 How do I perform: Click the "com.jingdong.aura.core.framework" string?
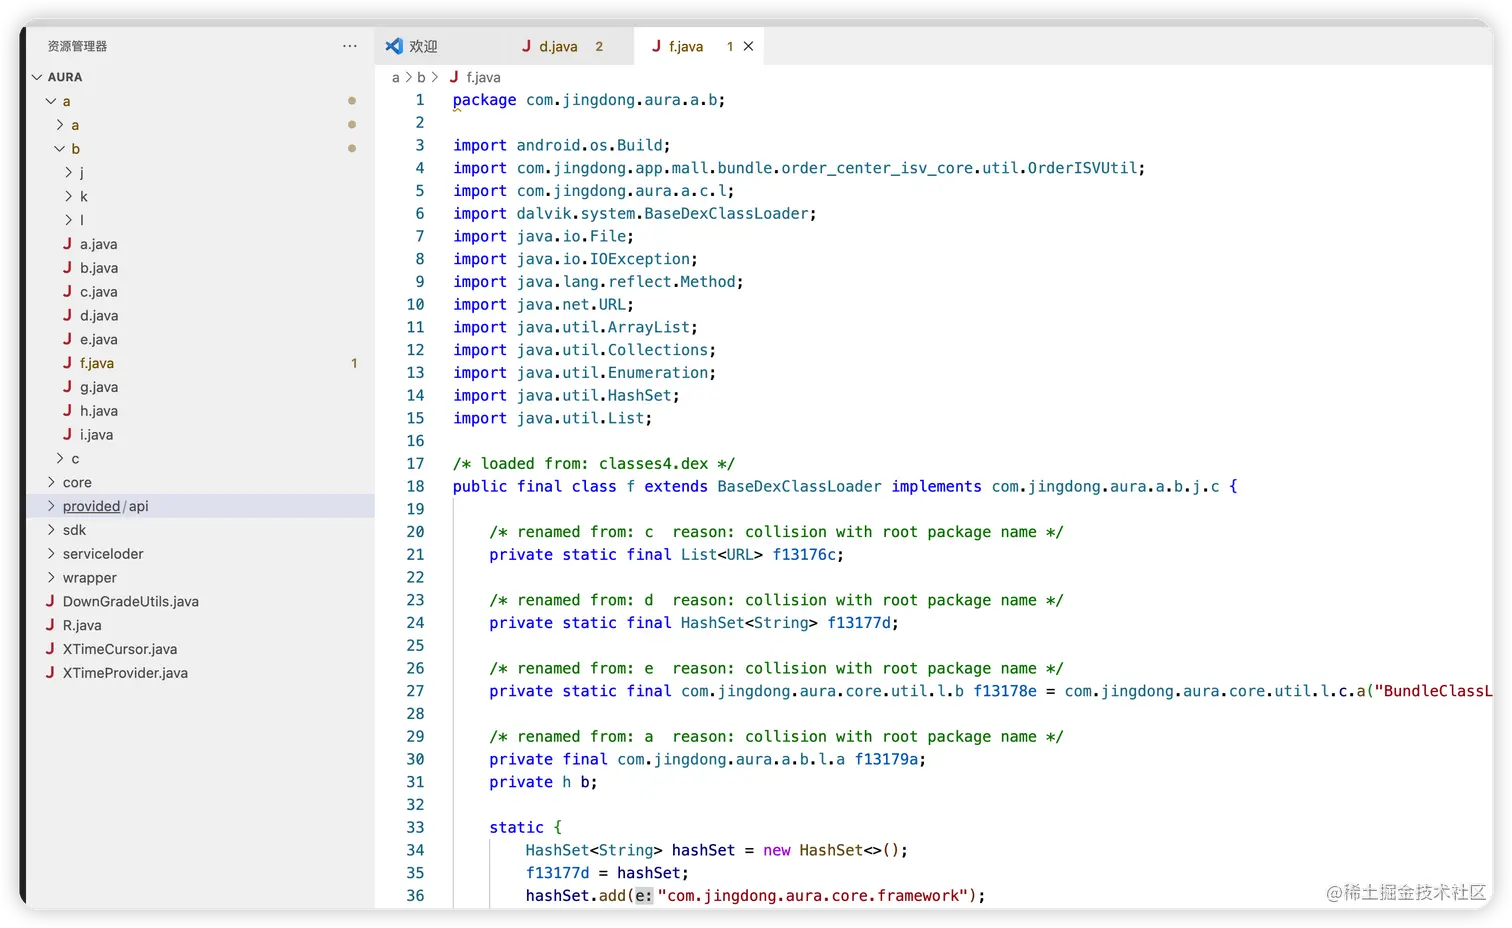point(813,896)
